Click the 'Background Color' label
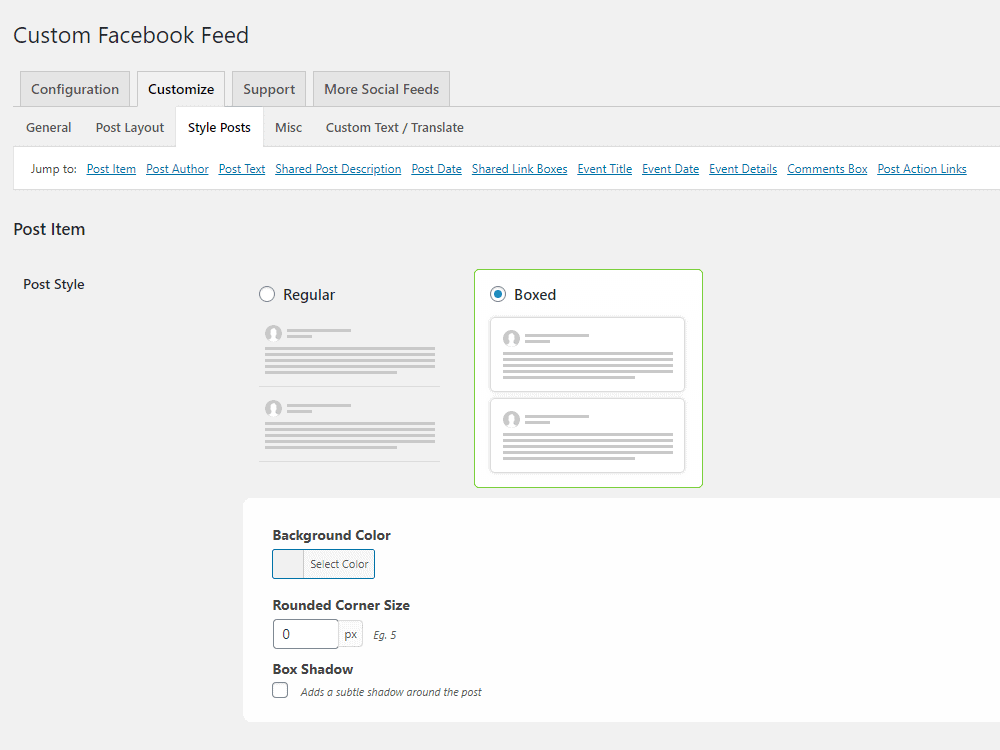The height and width of the screenshot is (750, 1000). coord(332,535)
